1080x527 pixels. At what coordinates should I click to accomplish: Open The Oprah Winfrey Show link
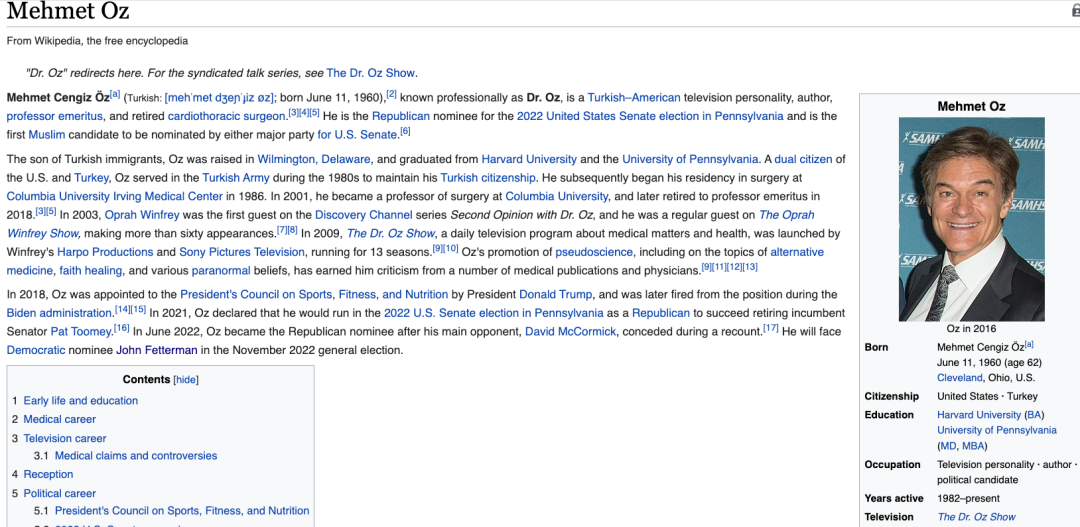[411, 224]
